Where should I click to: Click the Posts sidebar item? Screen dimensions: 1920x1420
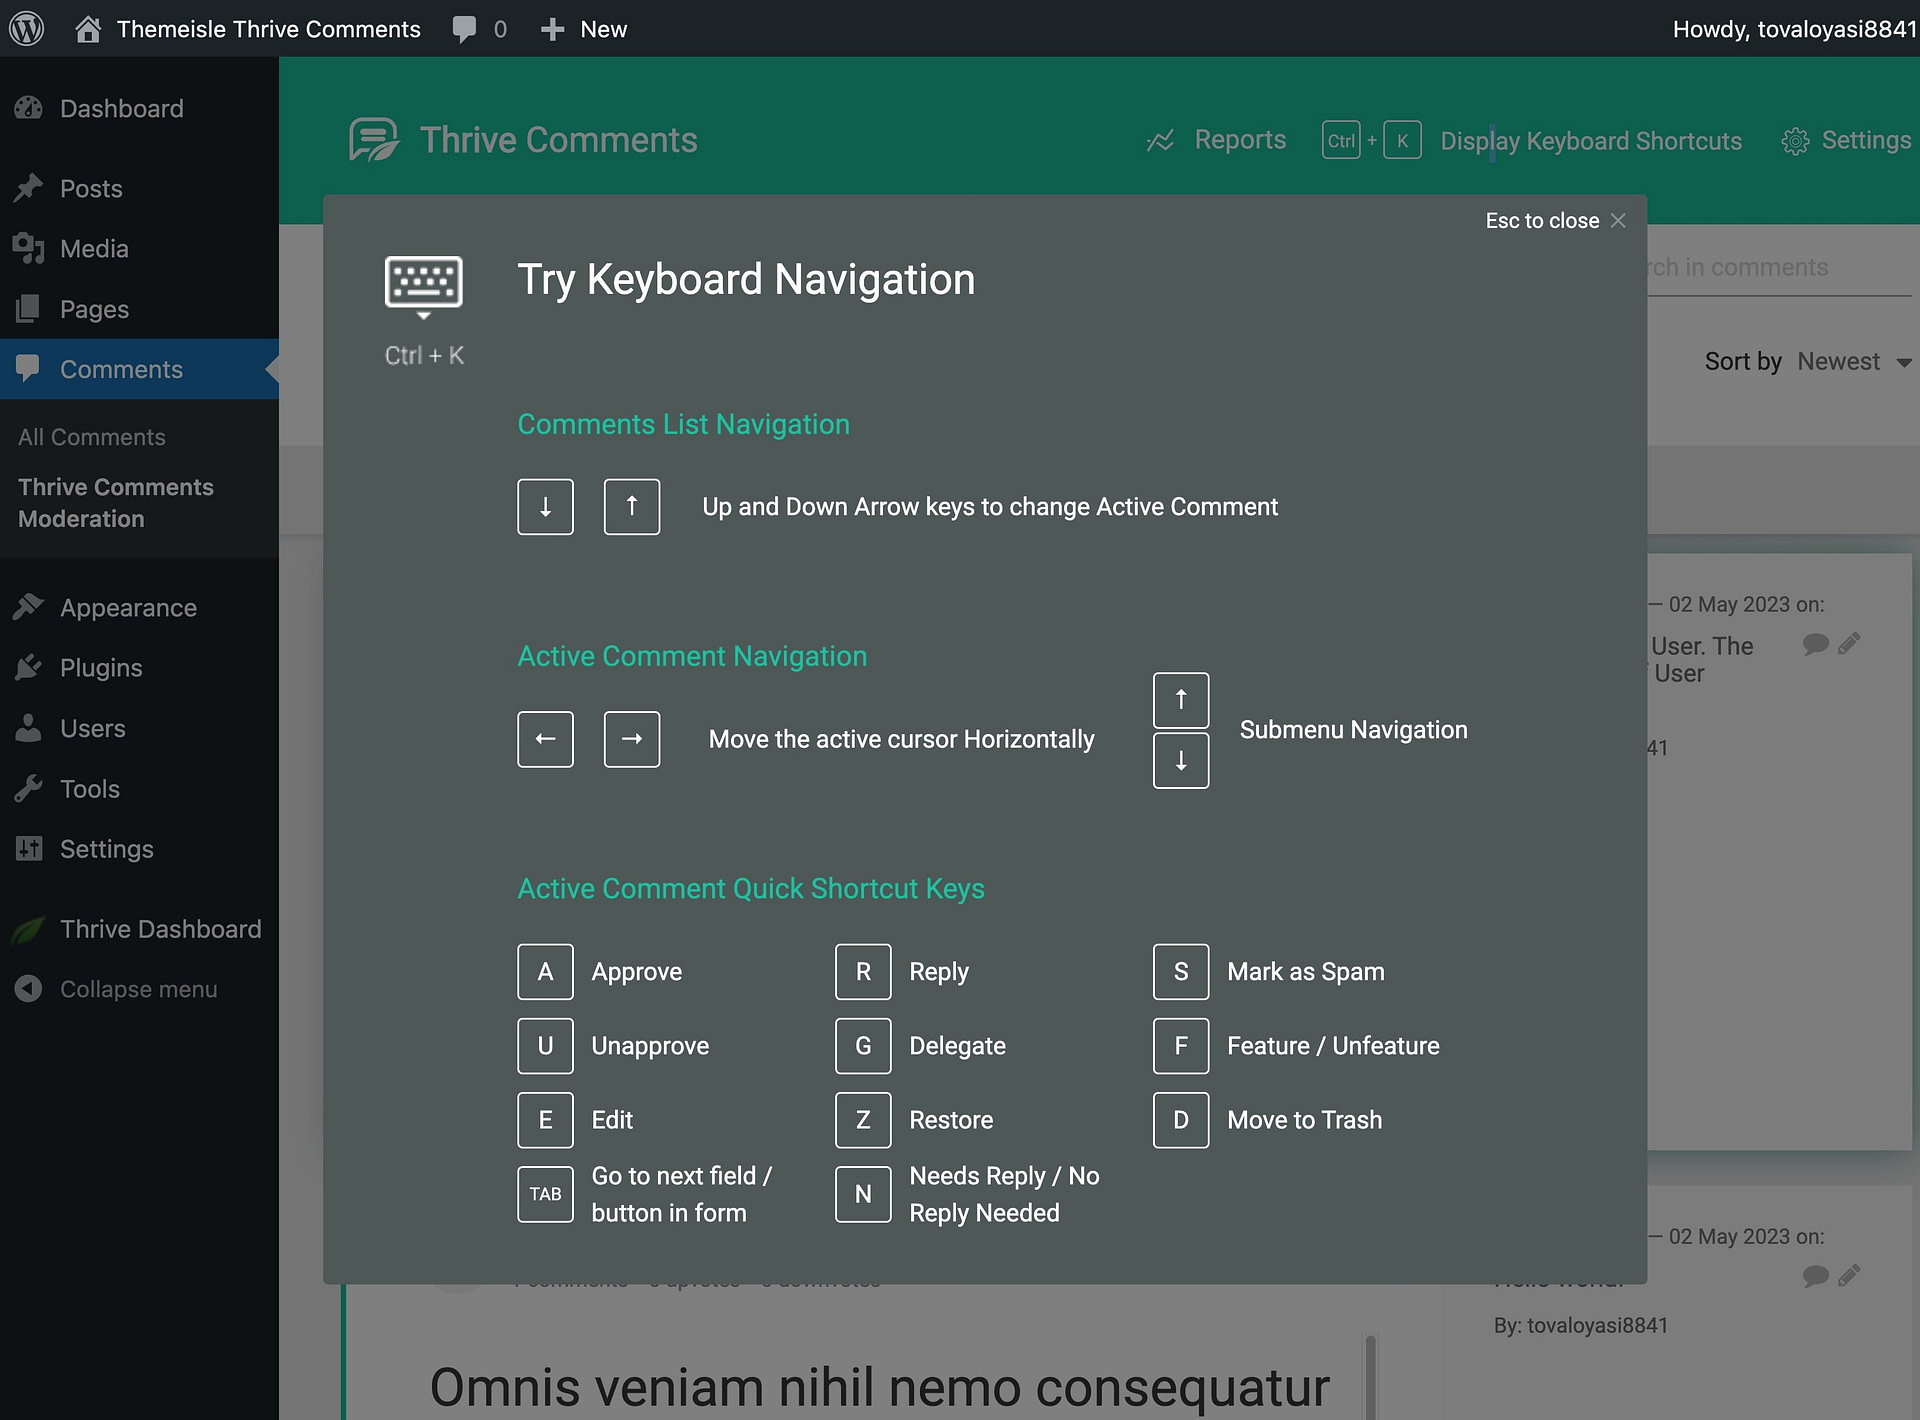[x=92, y=188]
